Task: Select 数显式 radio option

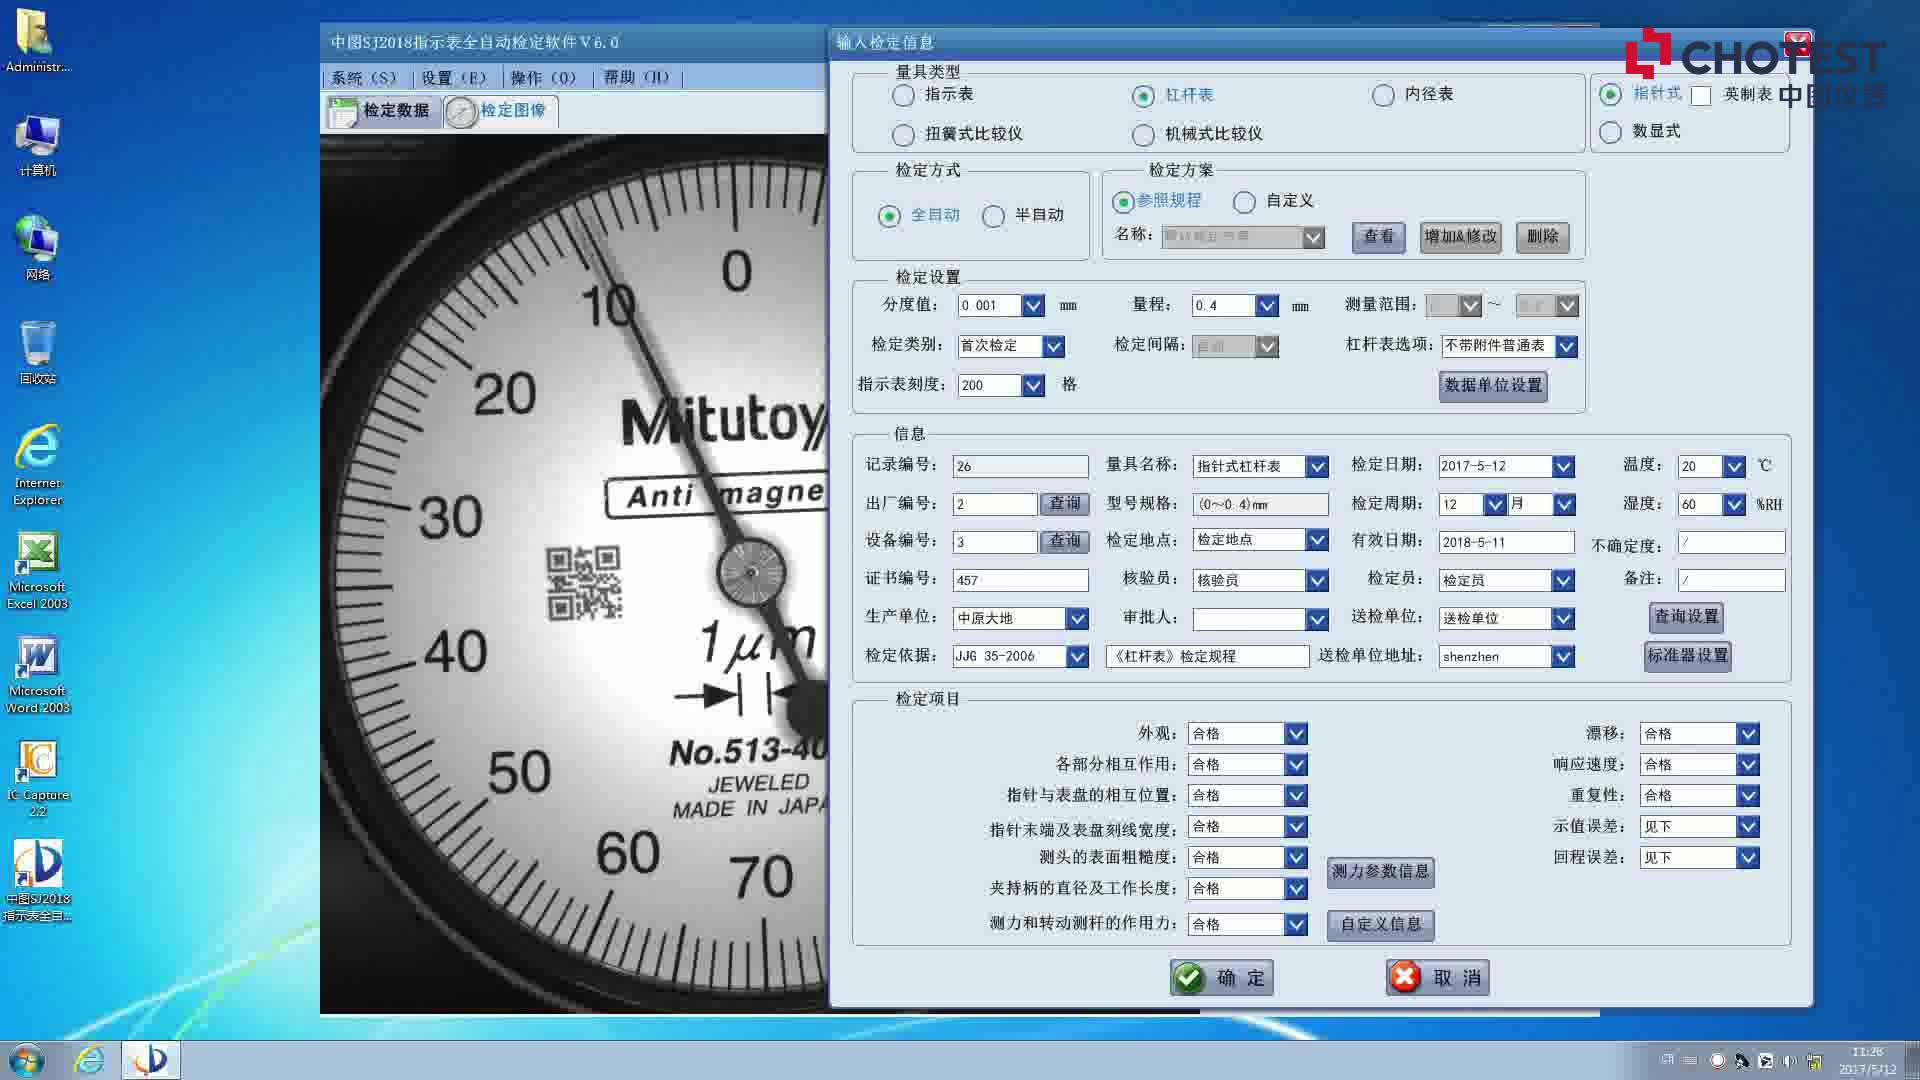Action: [x=1610, y=132]
